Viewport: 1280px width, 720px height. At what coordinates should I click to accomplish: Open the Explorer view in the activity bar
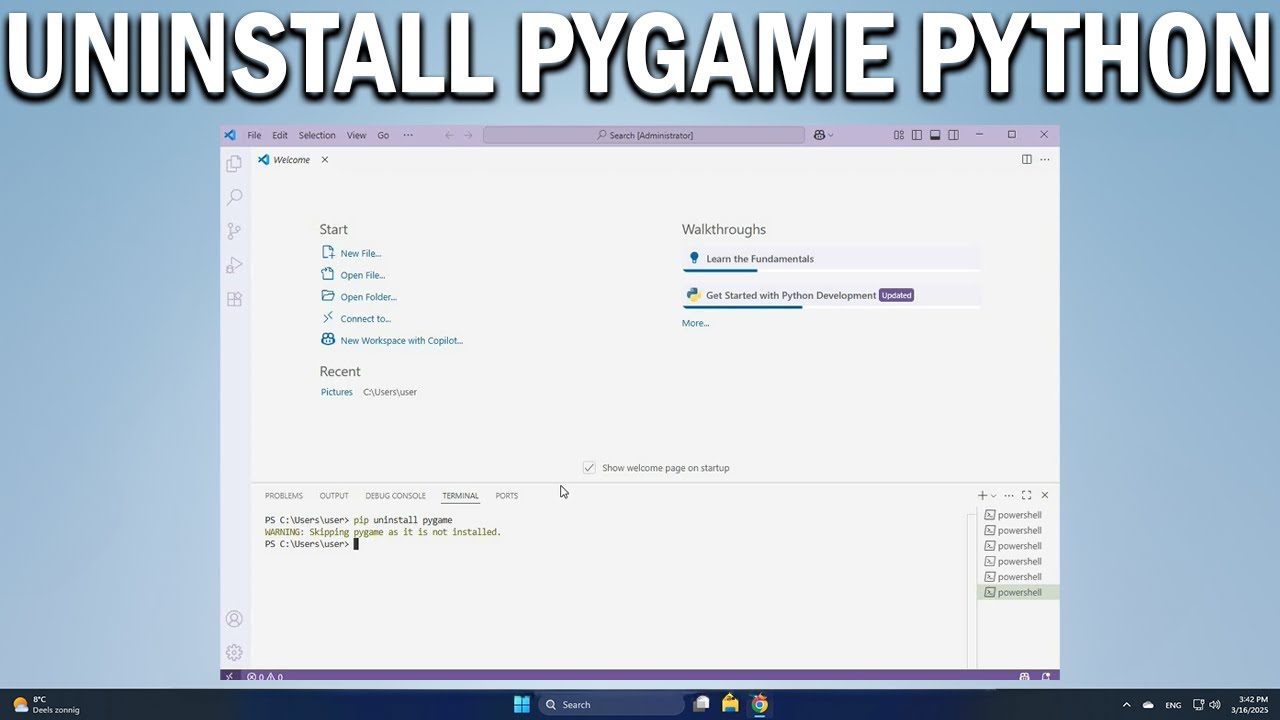tap(234, 163)
